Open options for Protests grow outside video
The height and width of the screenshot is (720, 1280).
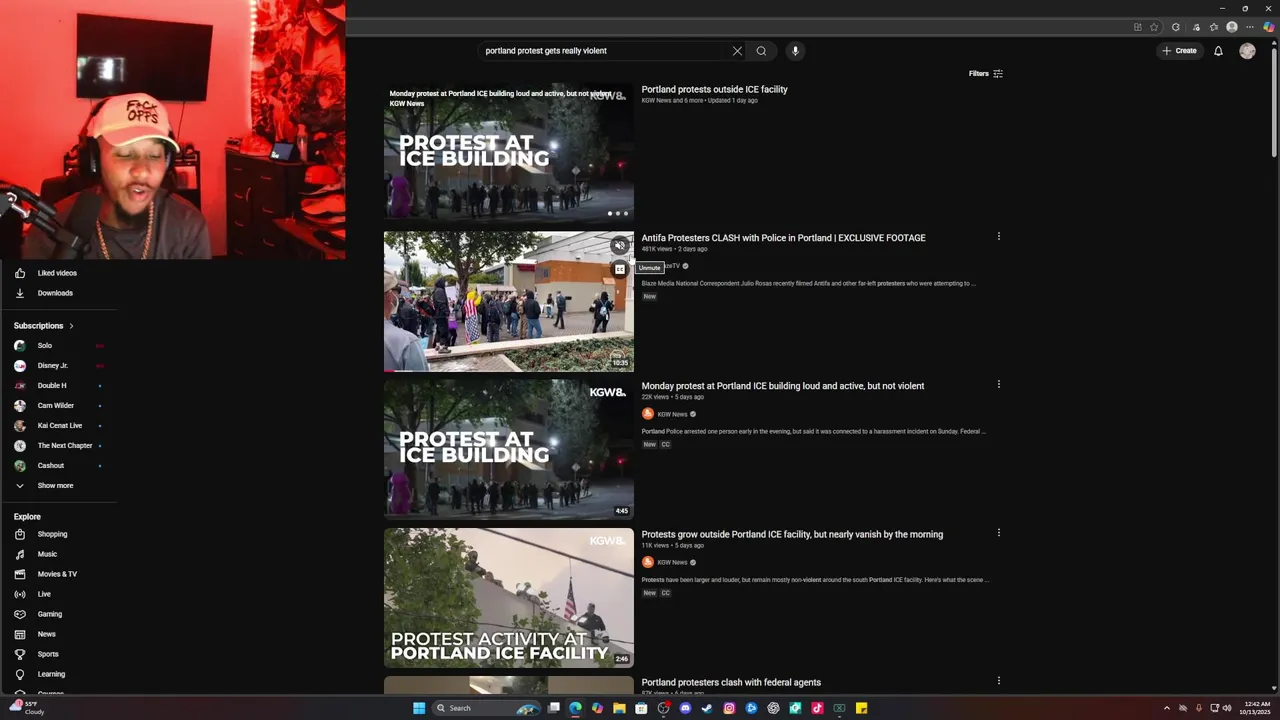[998, 533]
